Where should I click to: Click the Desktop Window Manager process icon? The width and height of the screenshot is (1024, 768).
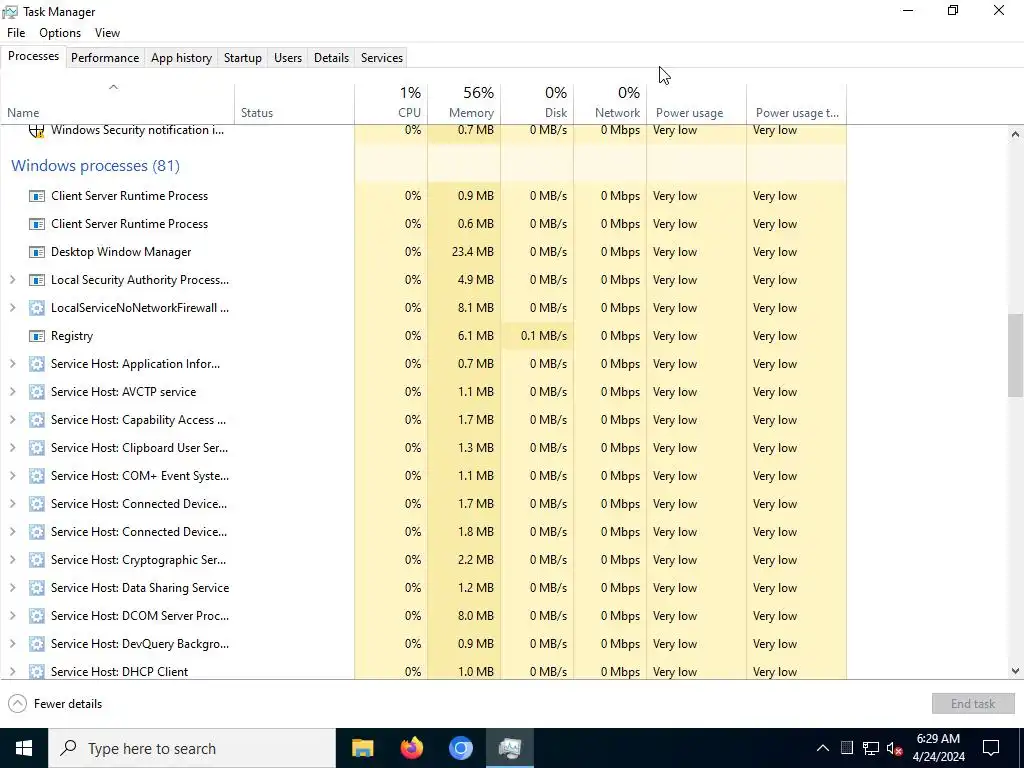37,252
